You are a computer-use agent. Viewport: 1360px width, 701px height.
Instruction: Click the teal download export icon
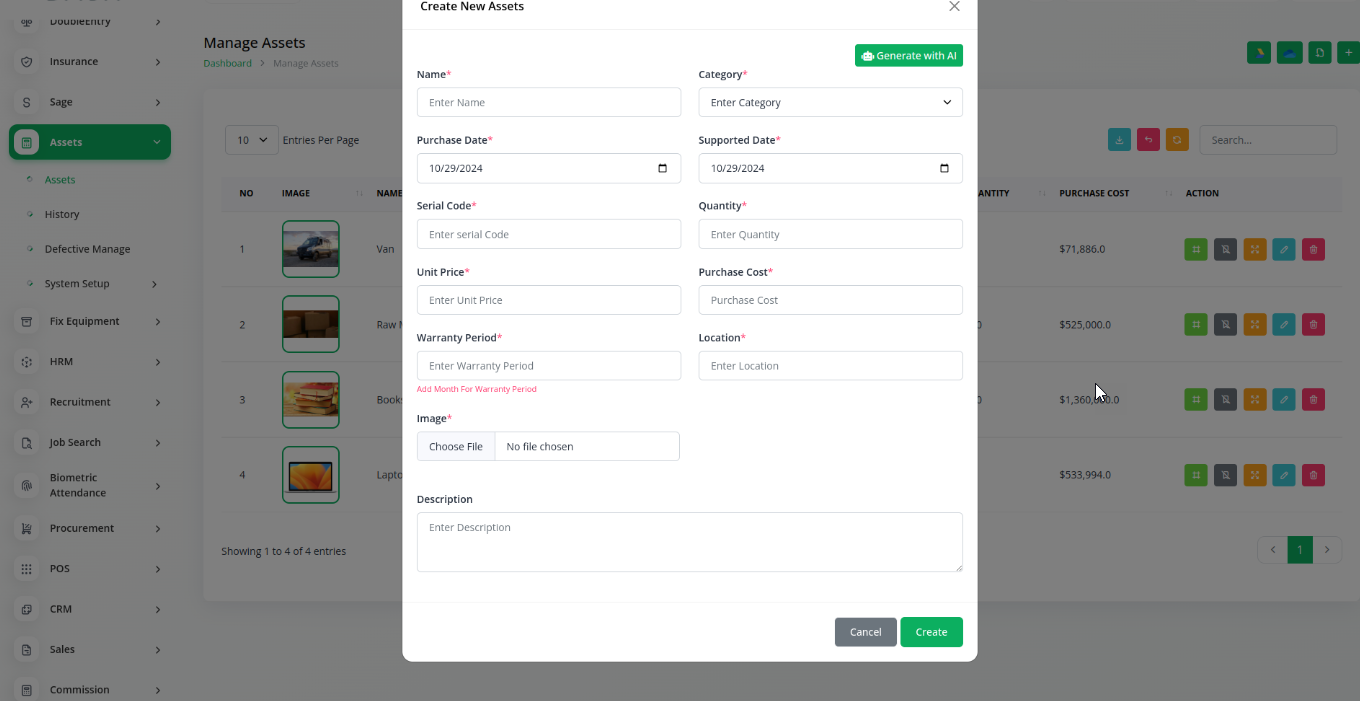coord(1120,140)
